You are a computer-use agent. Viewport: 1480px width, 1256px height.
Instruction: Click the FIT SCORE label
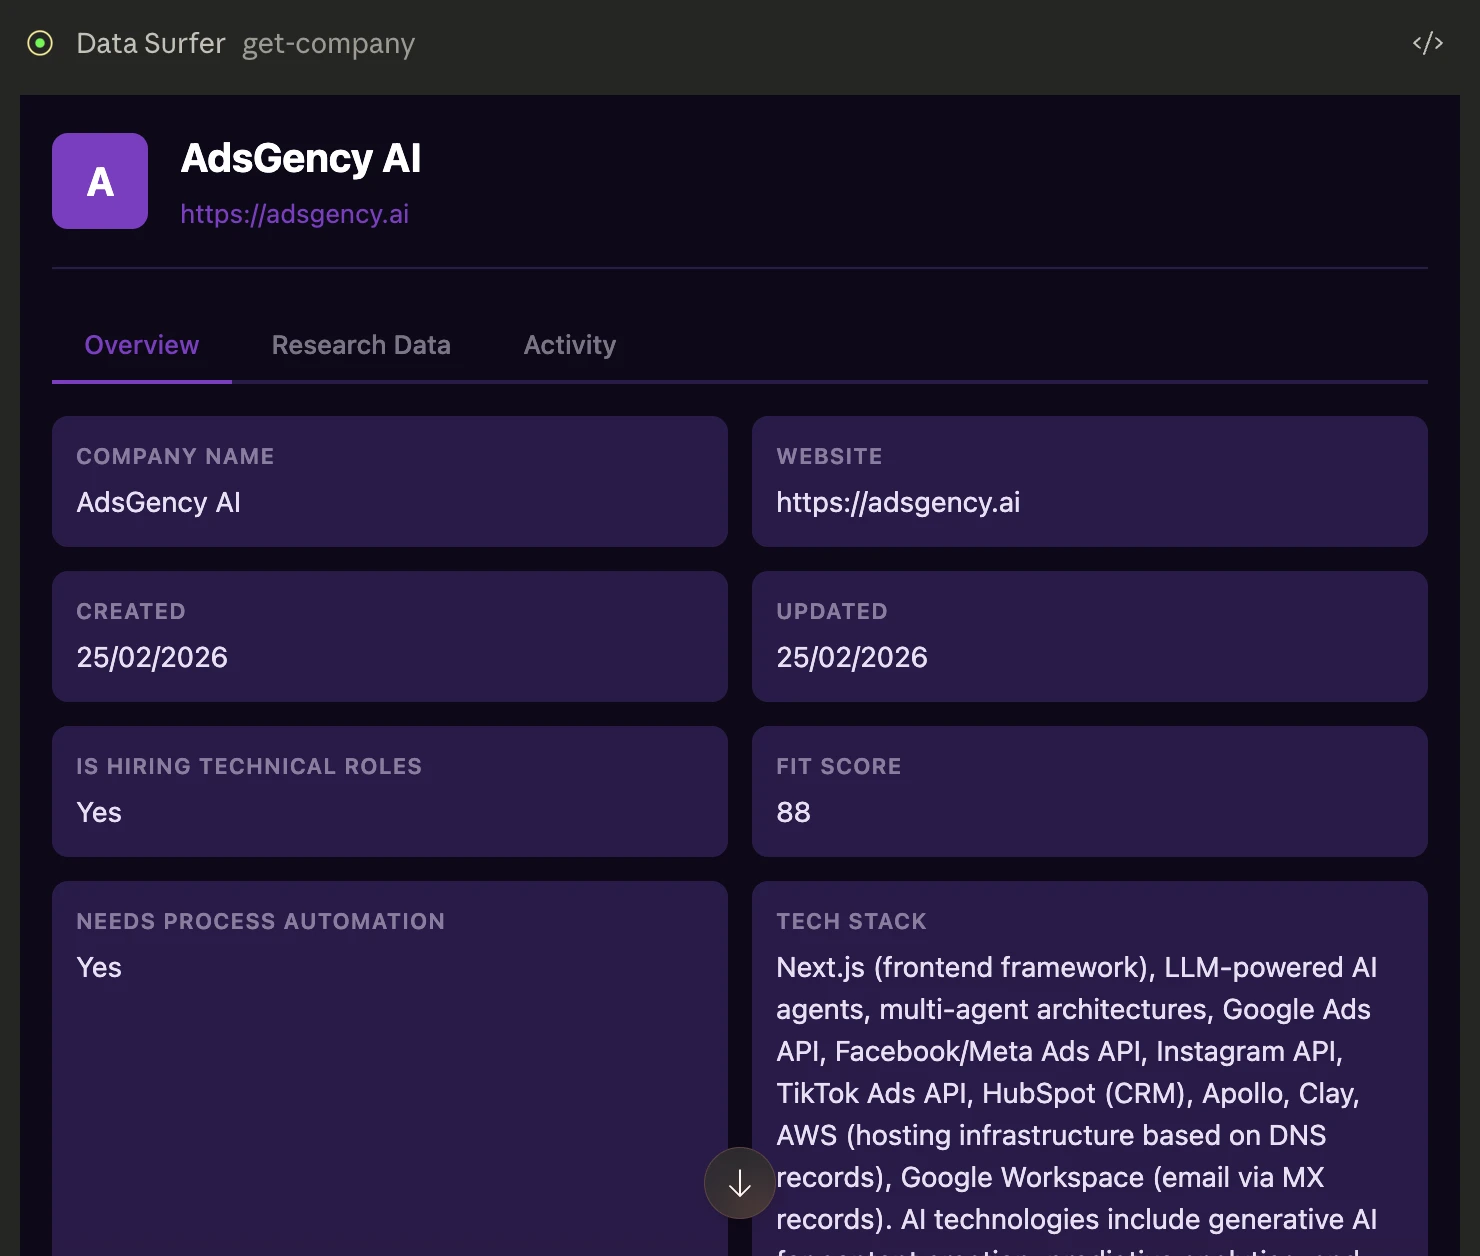pyautogui.click(x=839, y=766)
